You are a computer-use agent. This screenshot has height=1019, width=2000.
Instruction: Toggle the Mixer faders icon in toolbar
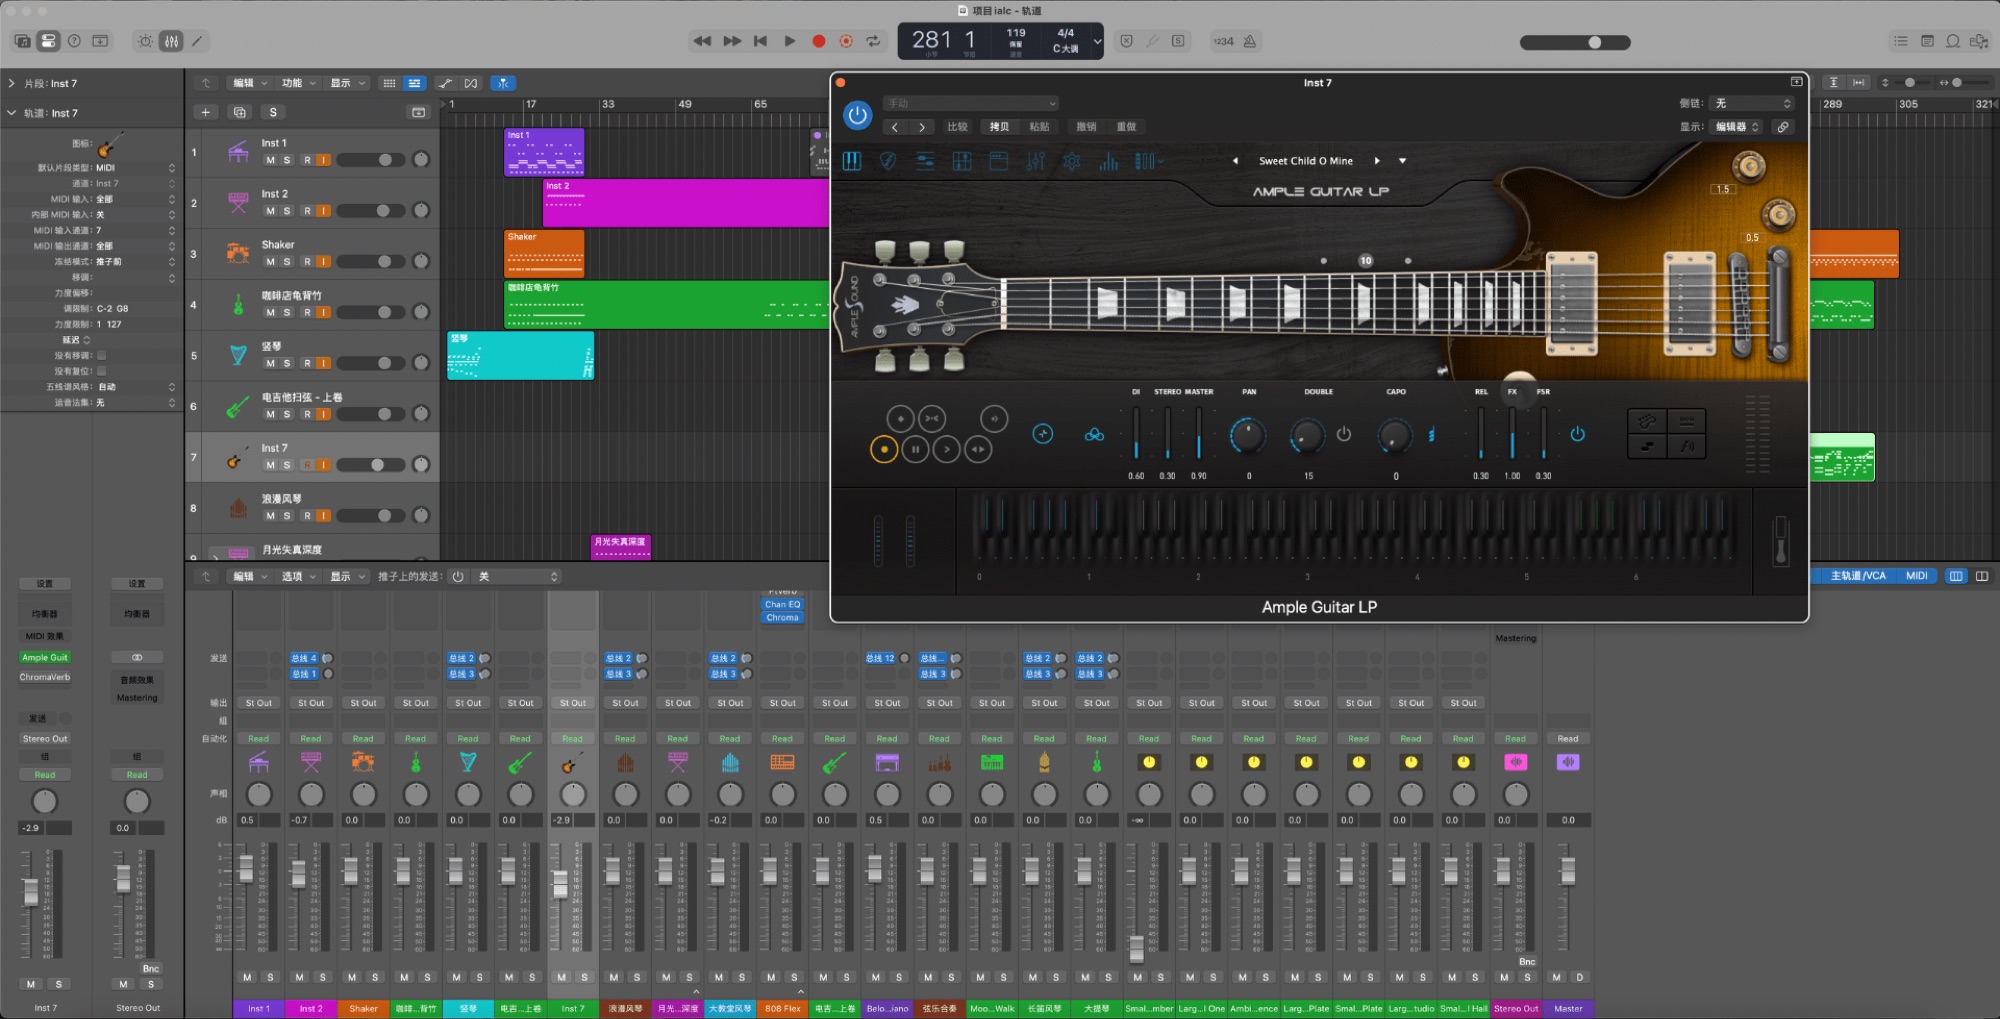click(x=172, y=41)
